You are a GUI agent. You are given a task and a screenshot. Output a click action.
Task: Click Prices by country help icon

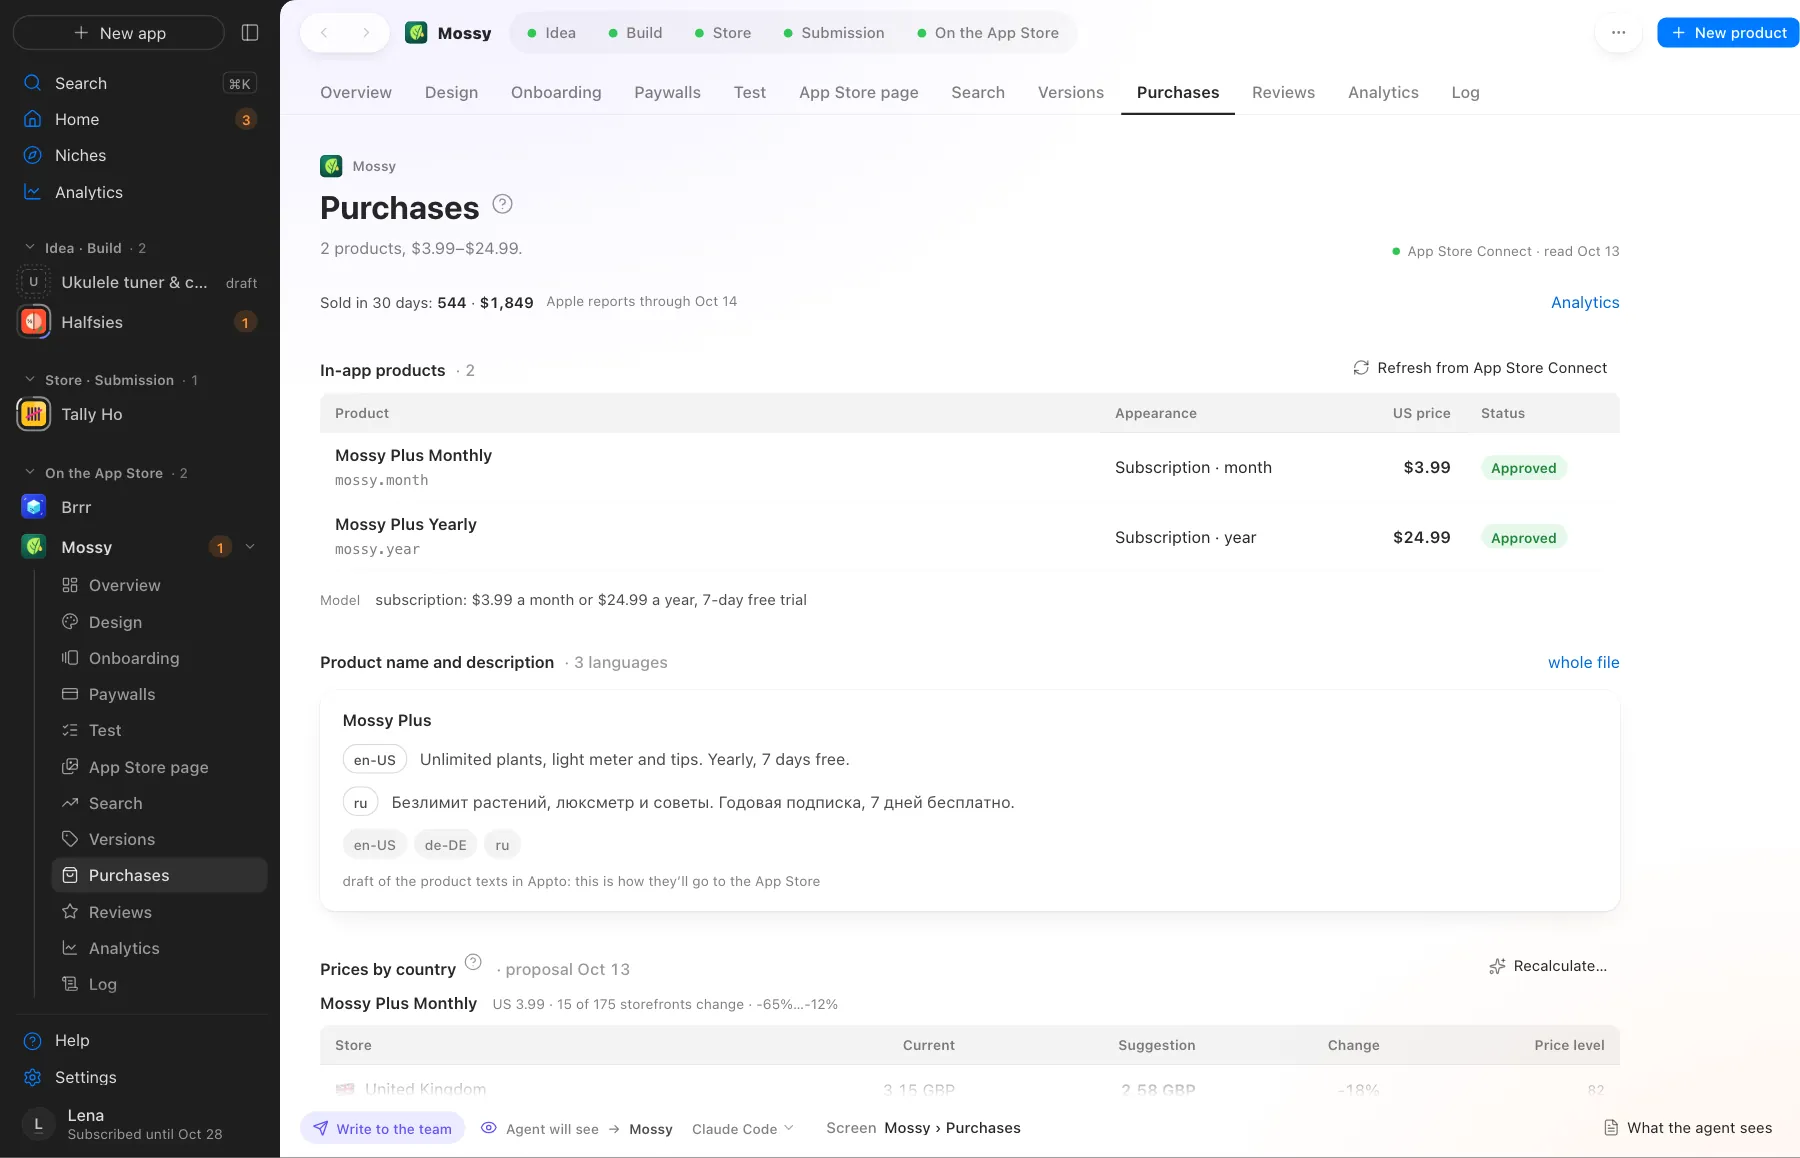click(474, 962)
